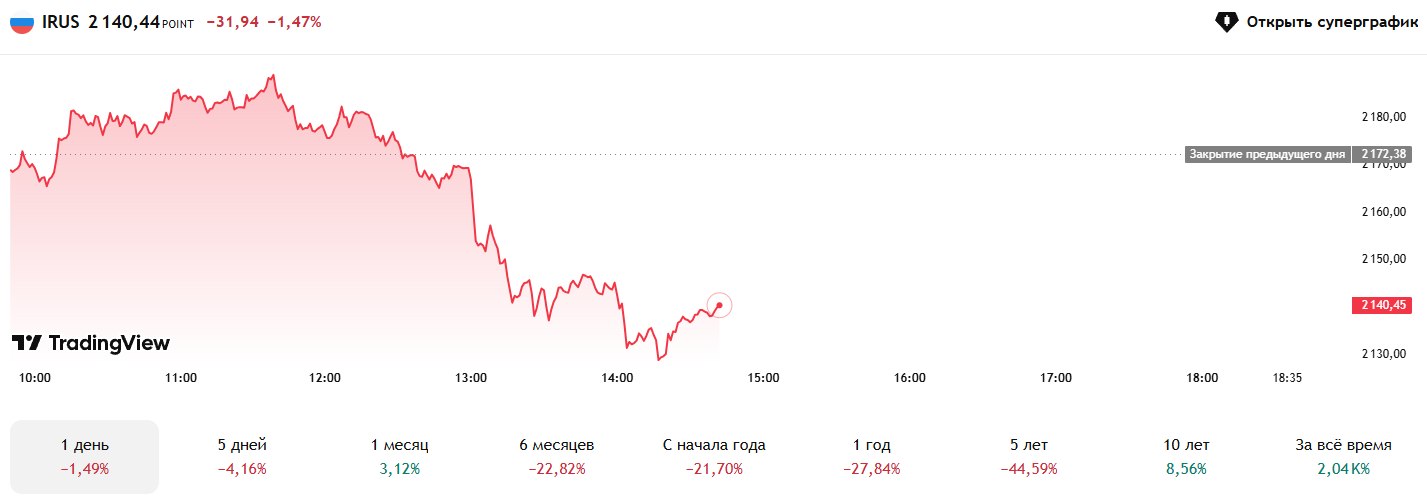Click the IRUS ticker symbol name
Screen dimensions: 1427x501
[62, 22]
